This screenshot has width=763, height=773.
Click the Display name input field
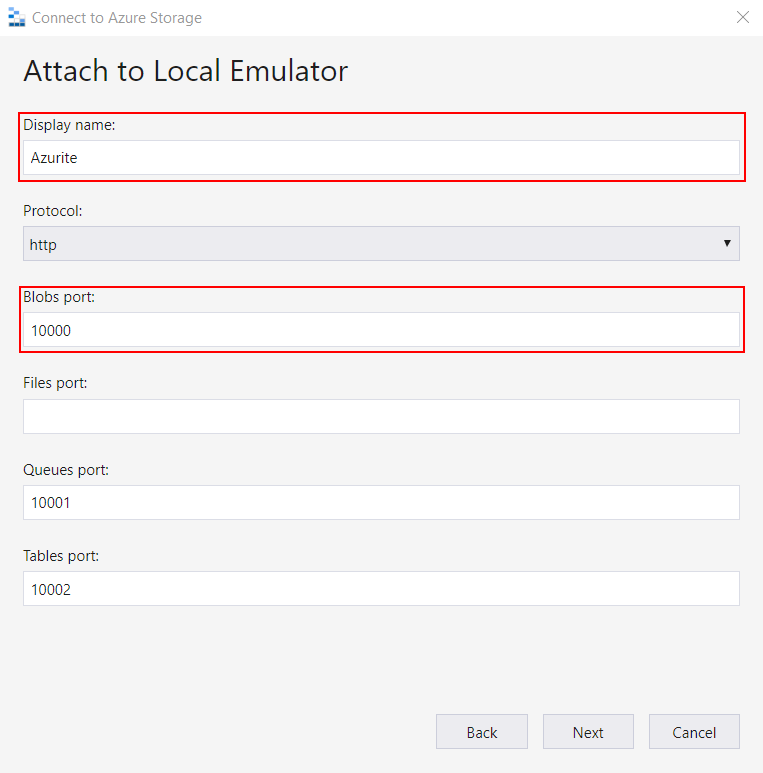tap(381, 158)
